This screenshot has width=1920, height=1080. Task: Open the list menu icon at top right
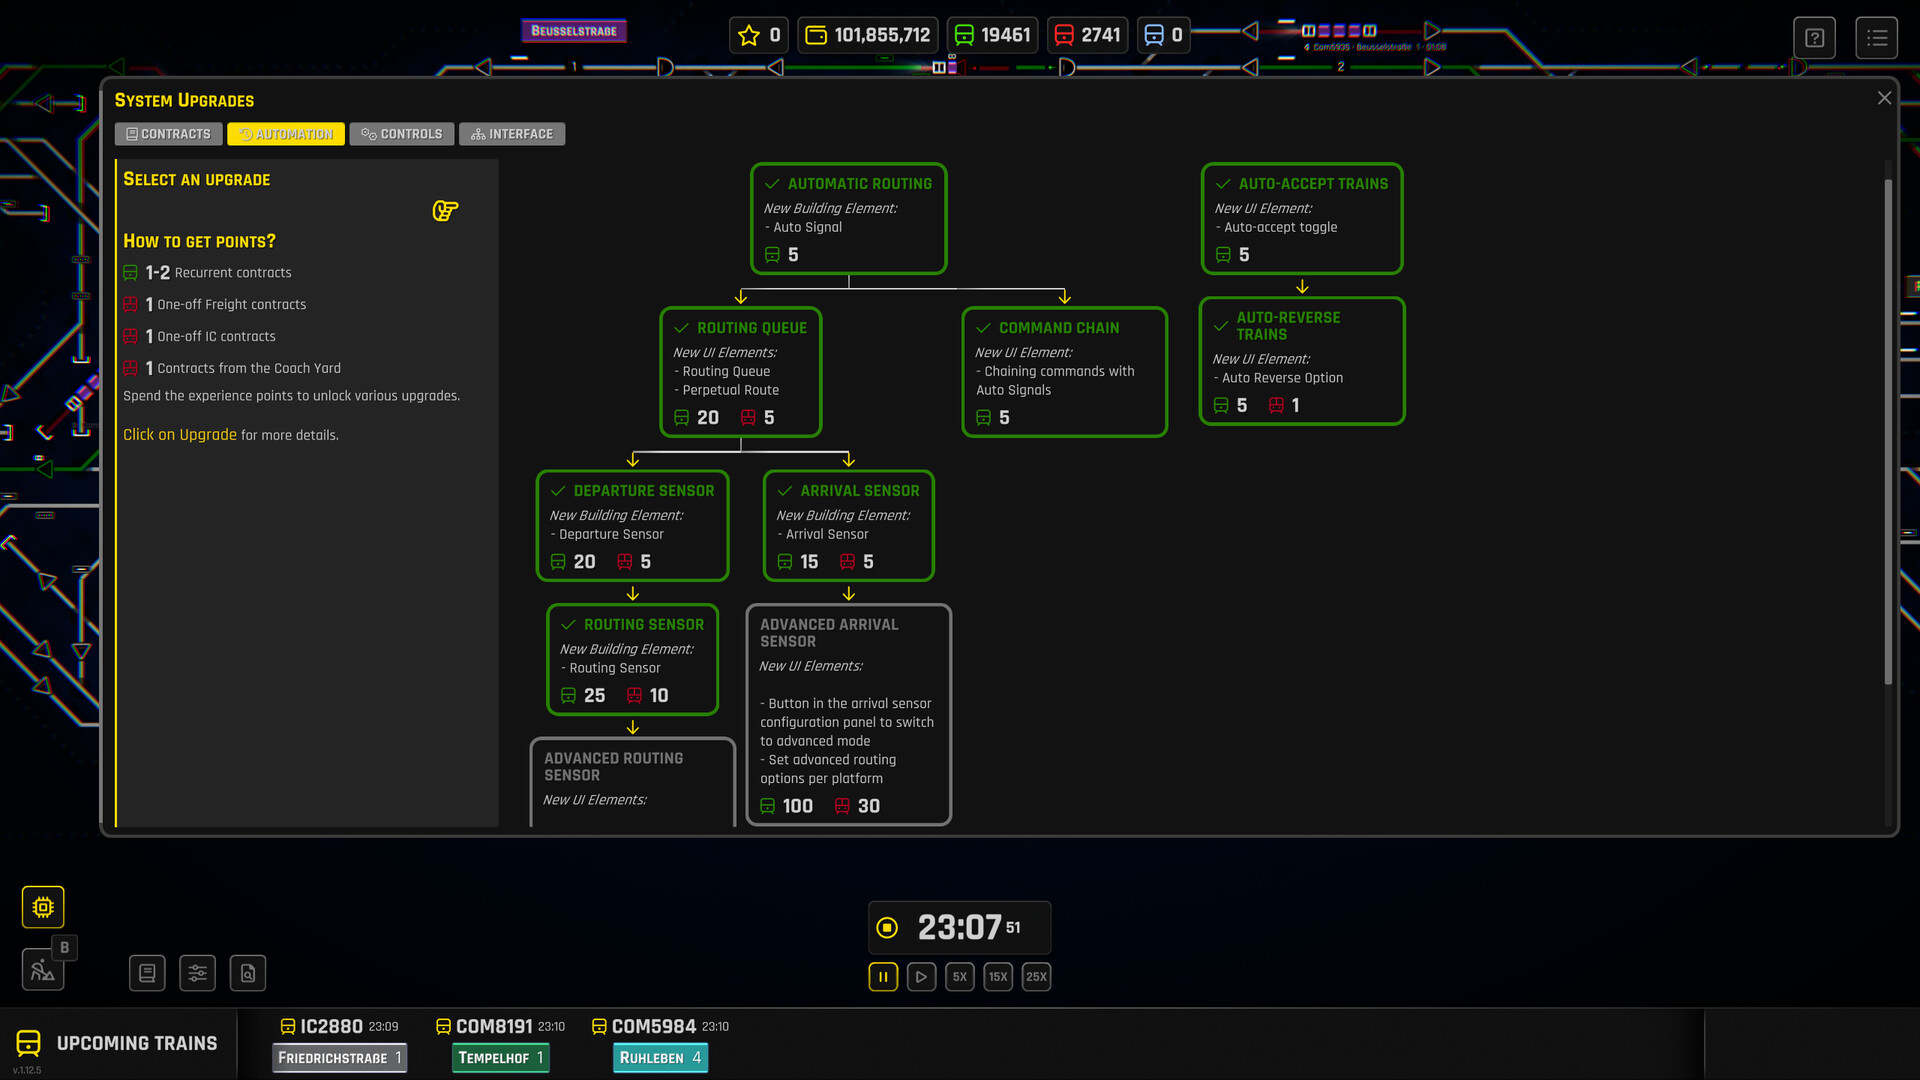click(x=1876, y=38)
